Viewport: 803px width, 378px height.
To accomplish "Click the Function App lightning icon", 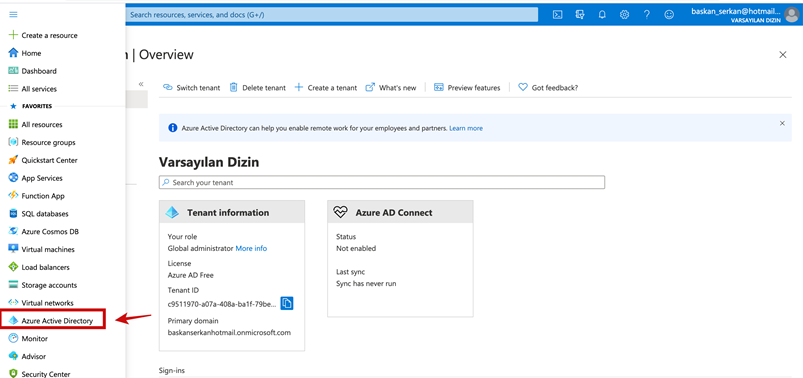I will [13, 196].
